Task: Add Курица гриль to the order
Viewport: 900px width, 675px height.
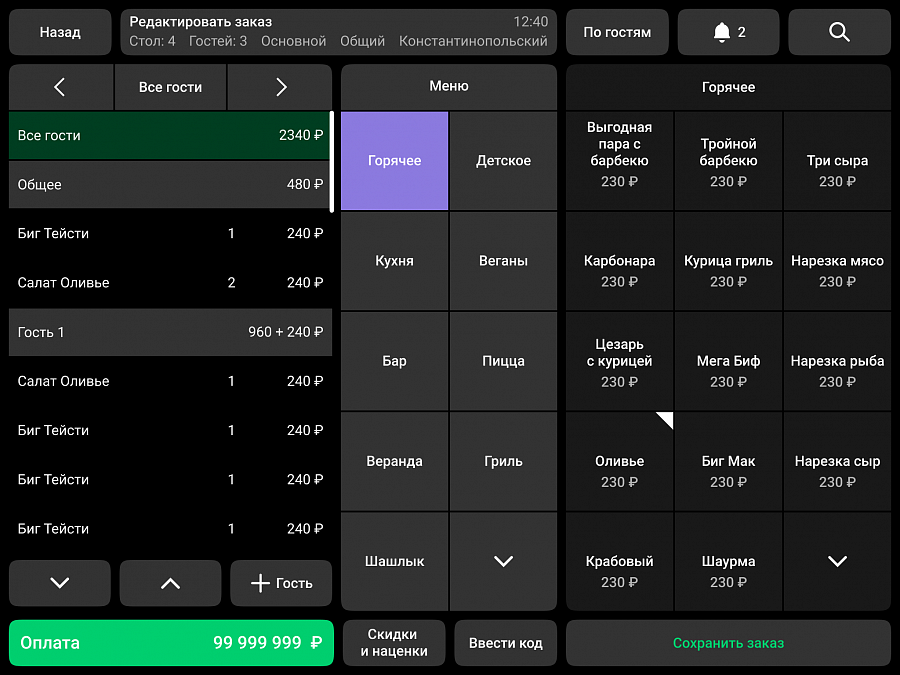Action: click(x=728, y=261)
